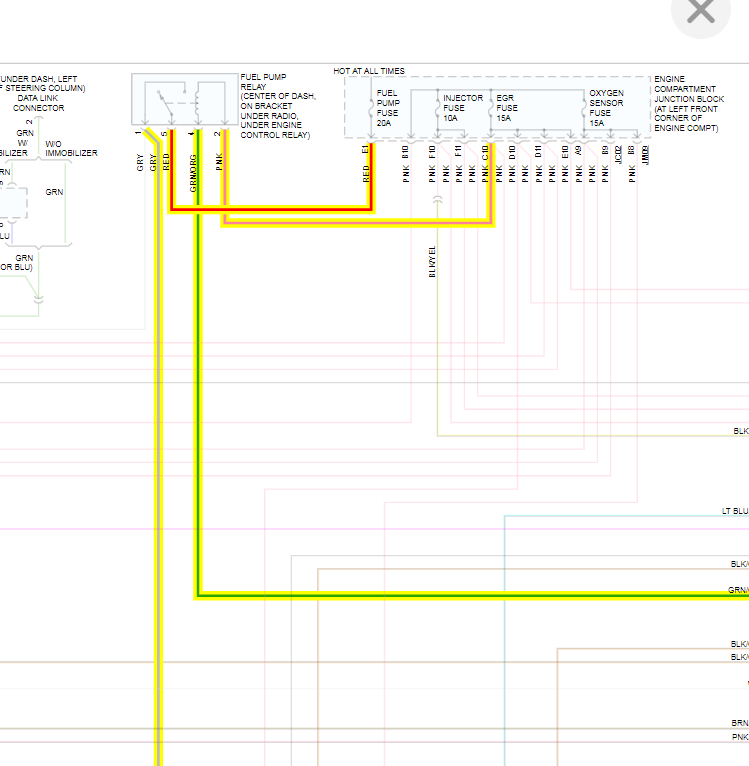Click the relay terminal 5 RED wire label

pos(166,162)
